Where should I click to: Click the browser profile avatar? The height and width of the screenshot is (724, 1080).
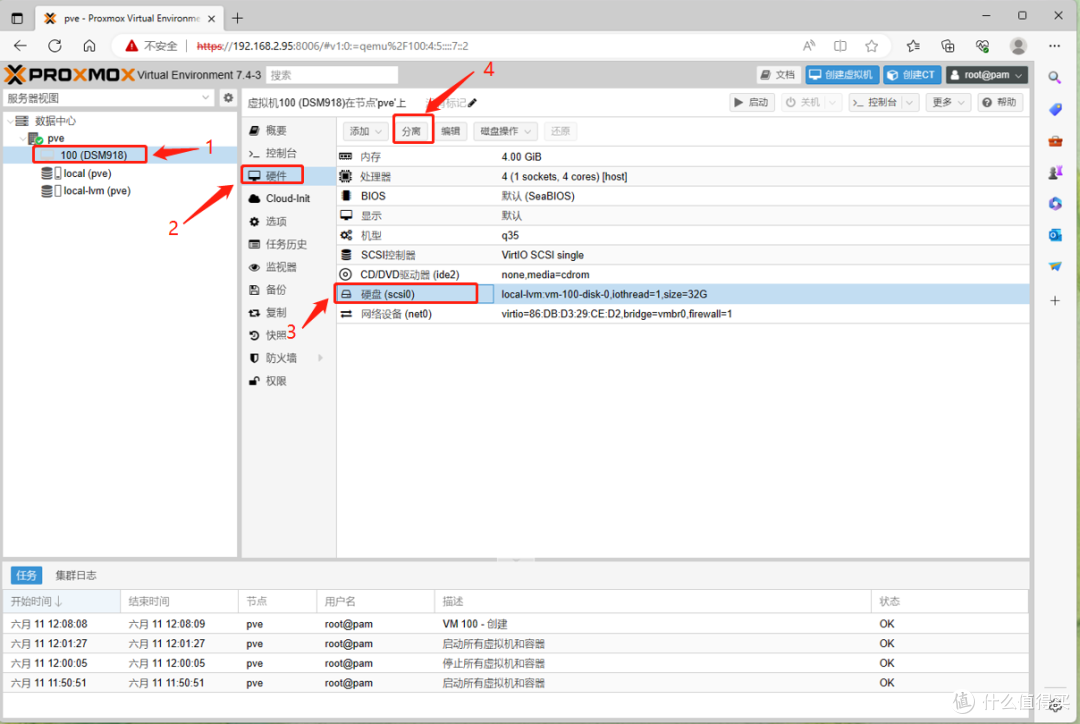1018,45
